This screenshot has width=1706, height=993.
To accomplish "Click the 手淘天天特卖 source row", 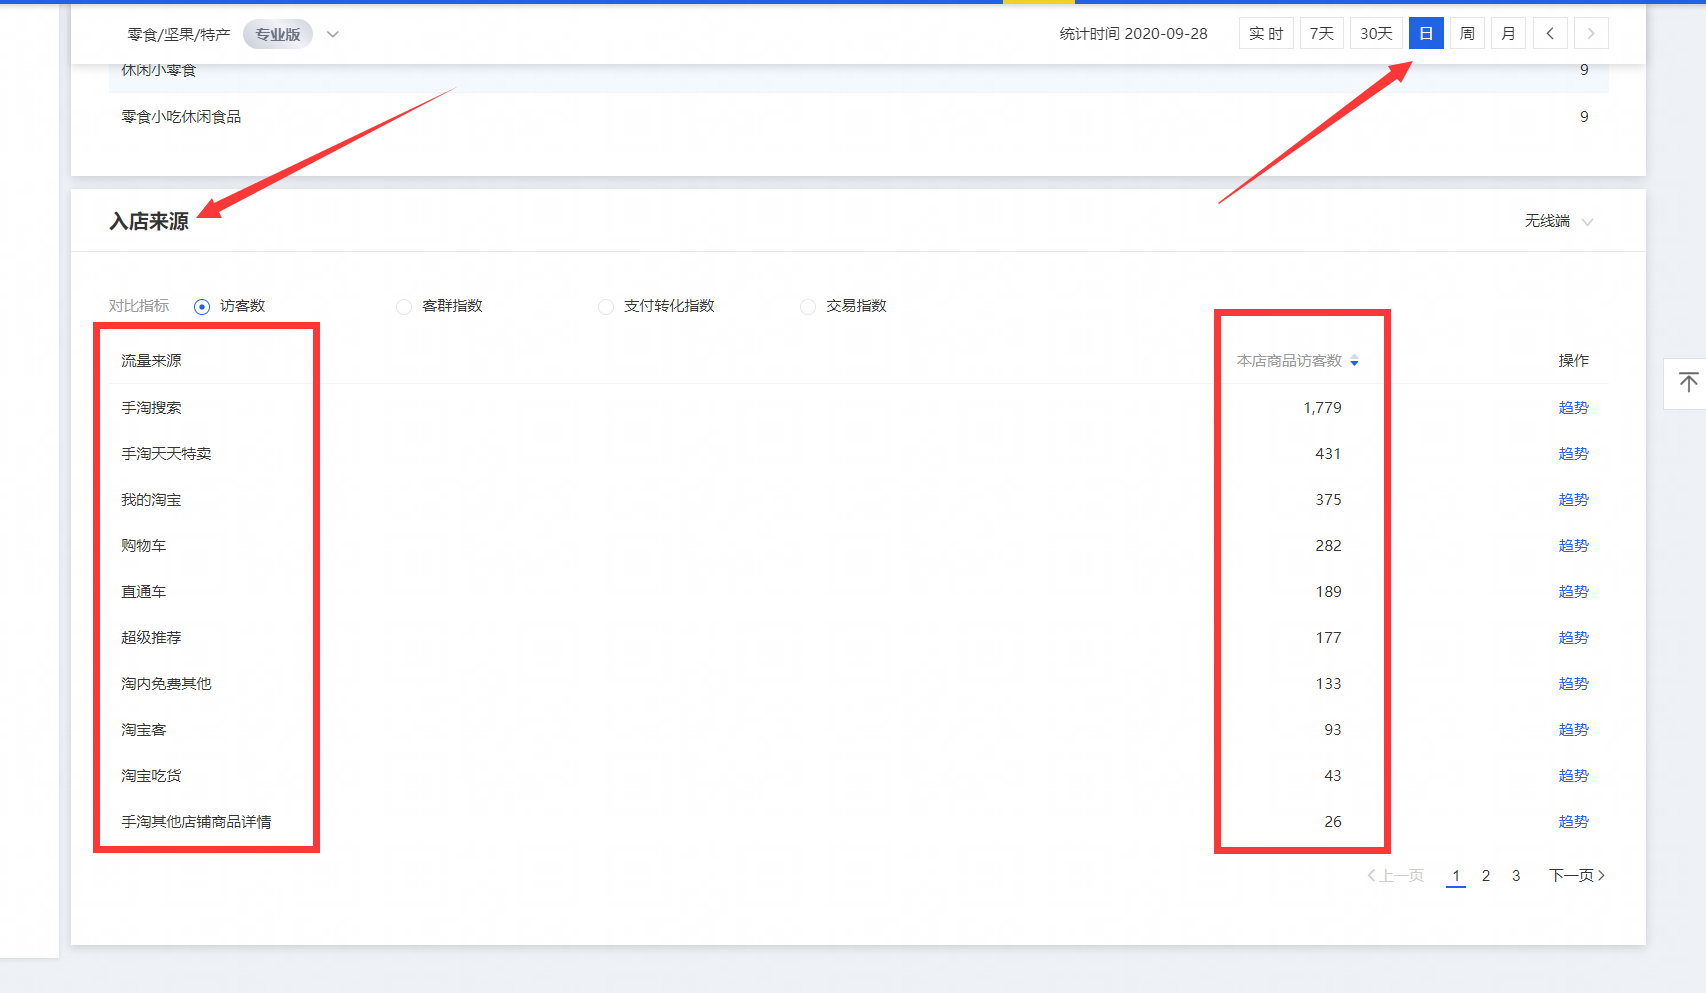I will click(858, 454).
